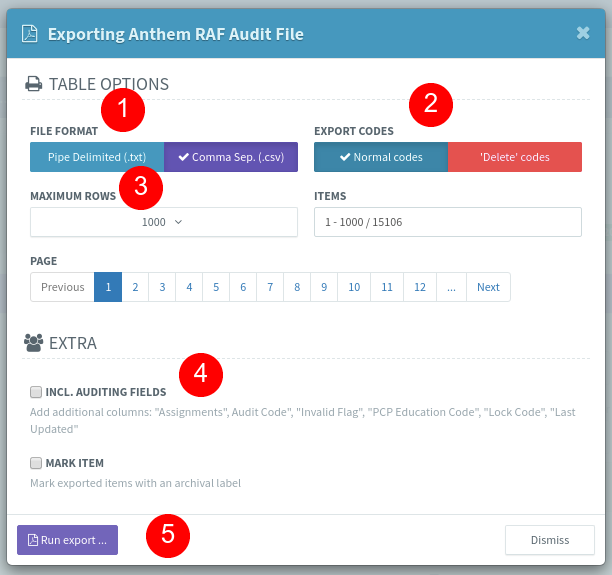Click the people icon beside EXTRA heading

pos(34,343)
